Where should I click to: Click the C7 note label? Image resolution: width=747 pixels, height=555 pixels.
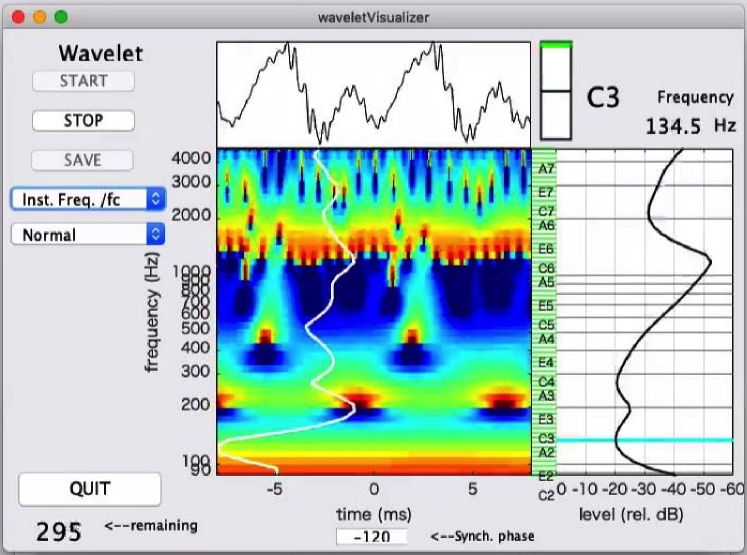tap(546, 211)
